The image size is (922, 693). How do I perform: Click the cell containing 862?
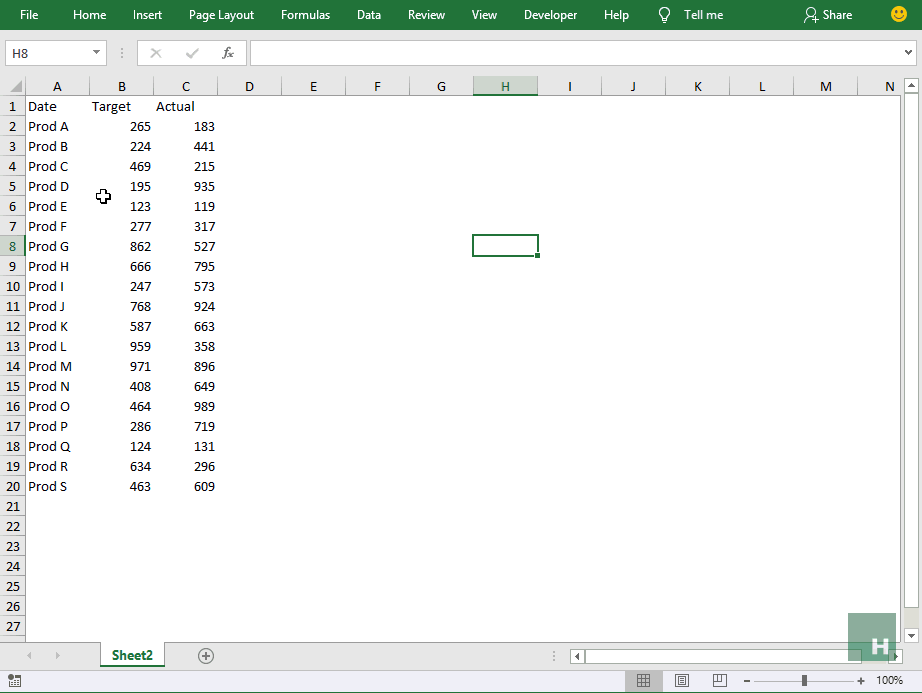tap(122, 246)
